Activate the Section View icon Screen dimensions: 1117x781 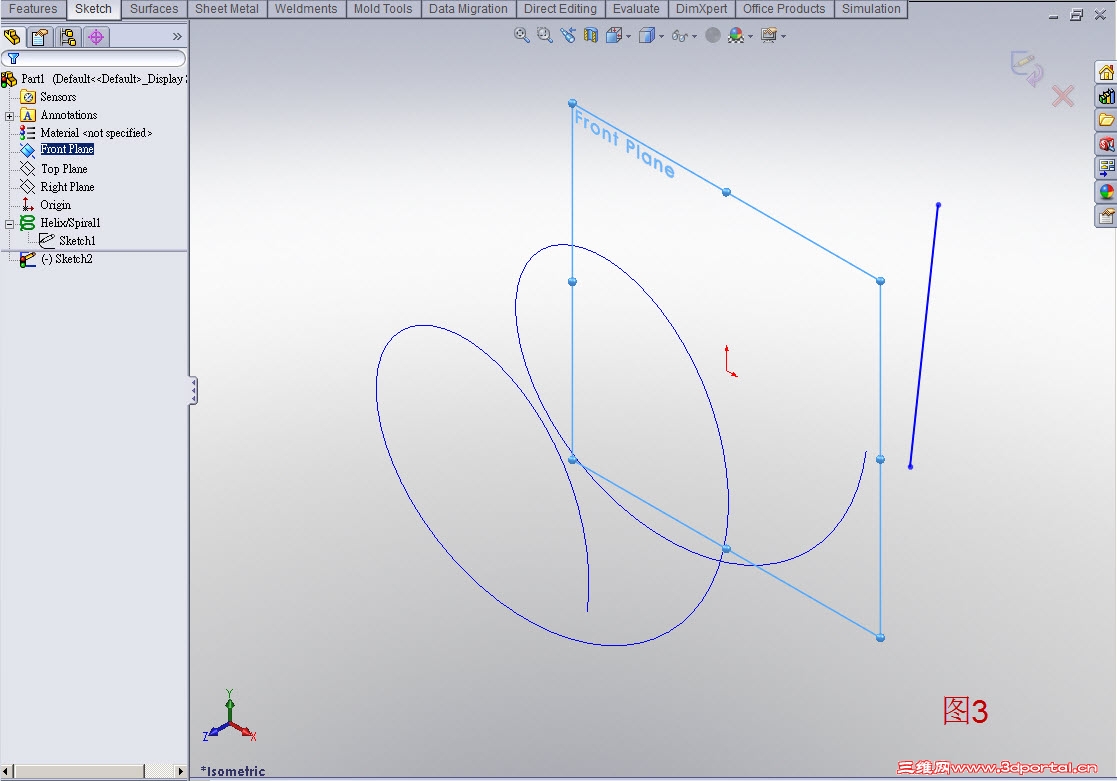[x=591, y=35]
